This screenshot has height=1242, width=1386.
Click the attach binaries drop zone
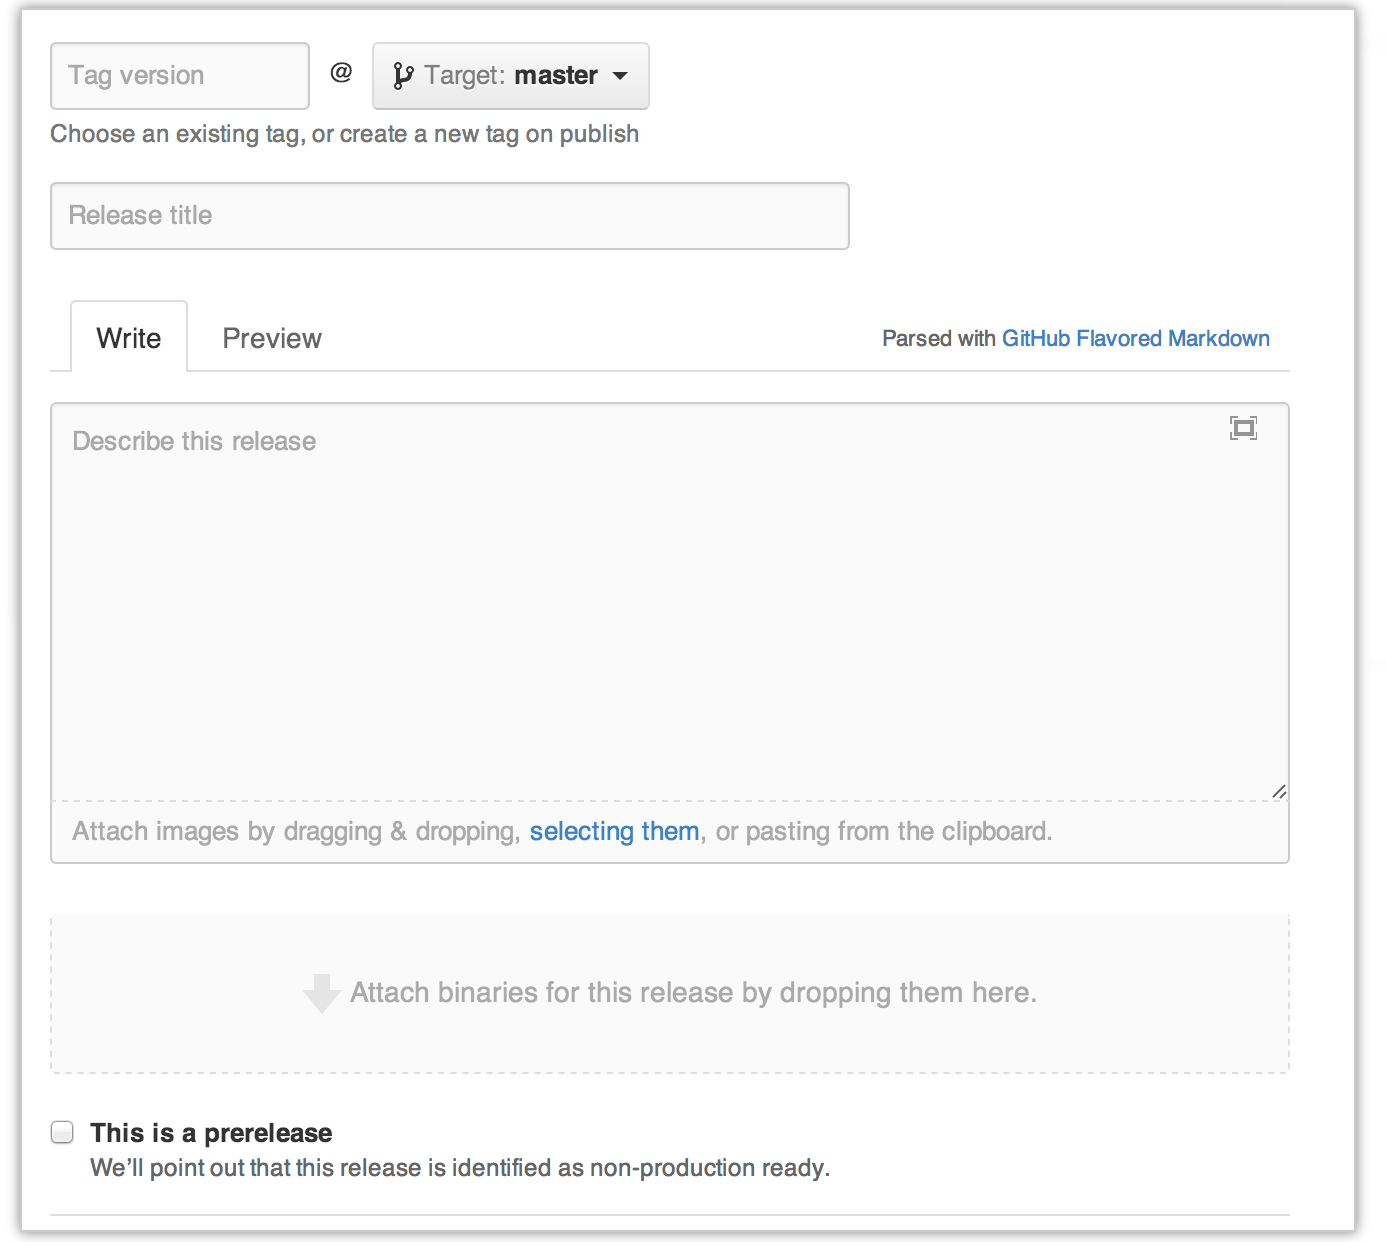670,993
